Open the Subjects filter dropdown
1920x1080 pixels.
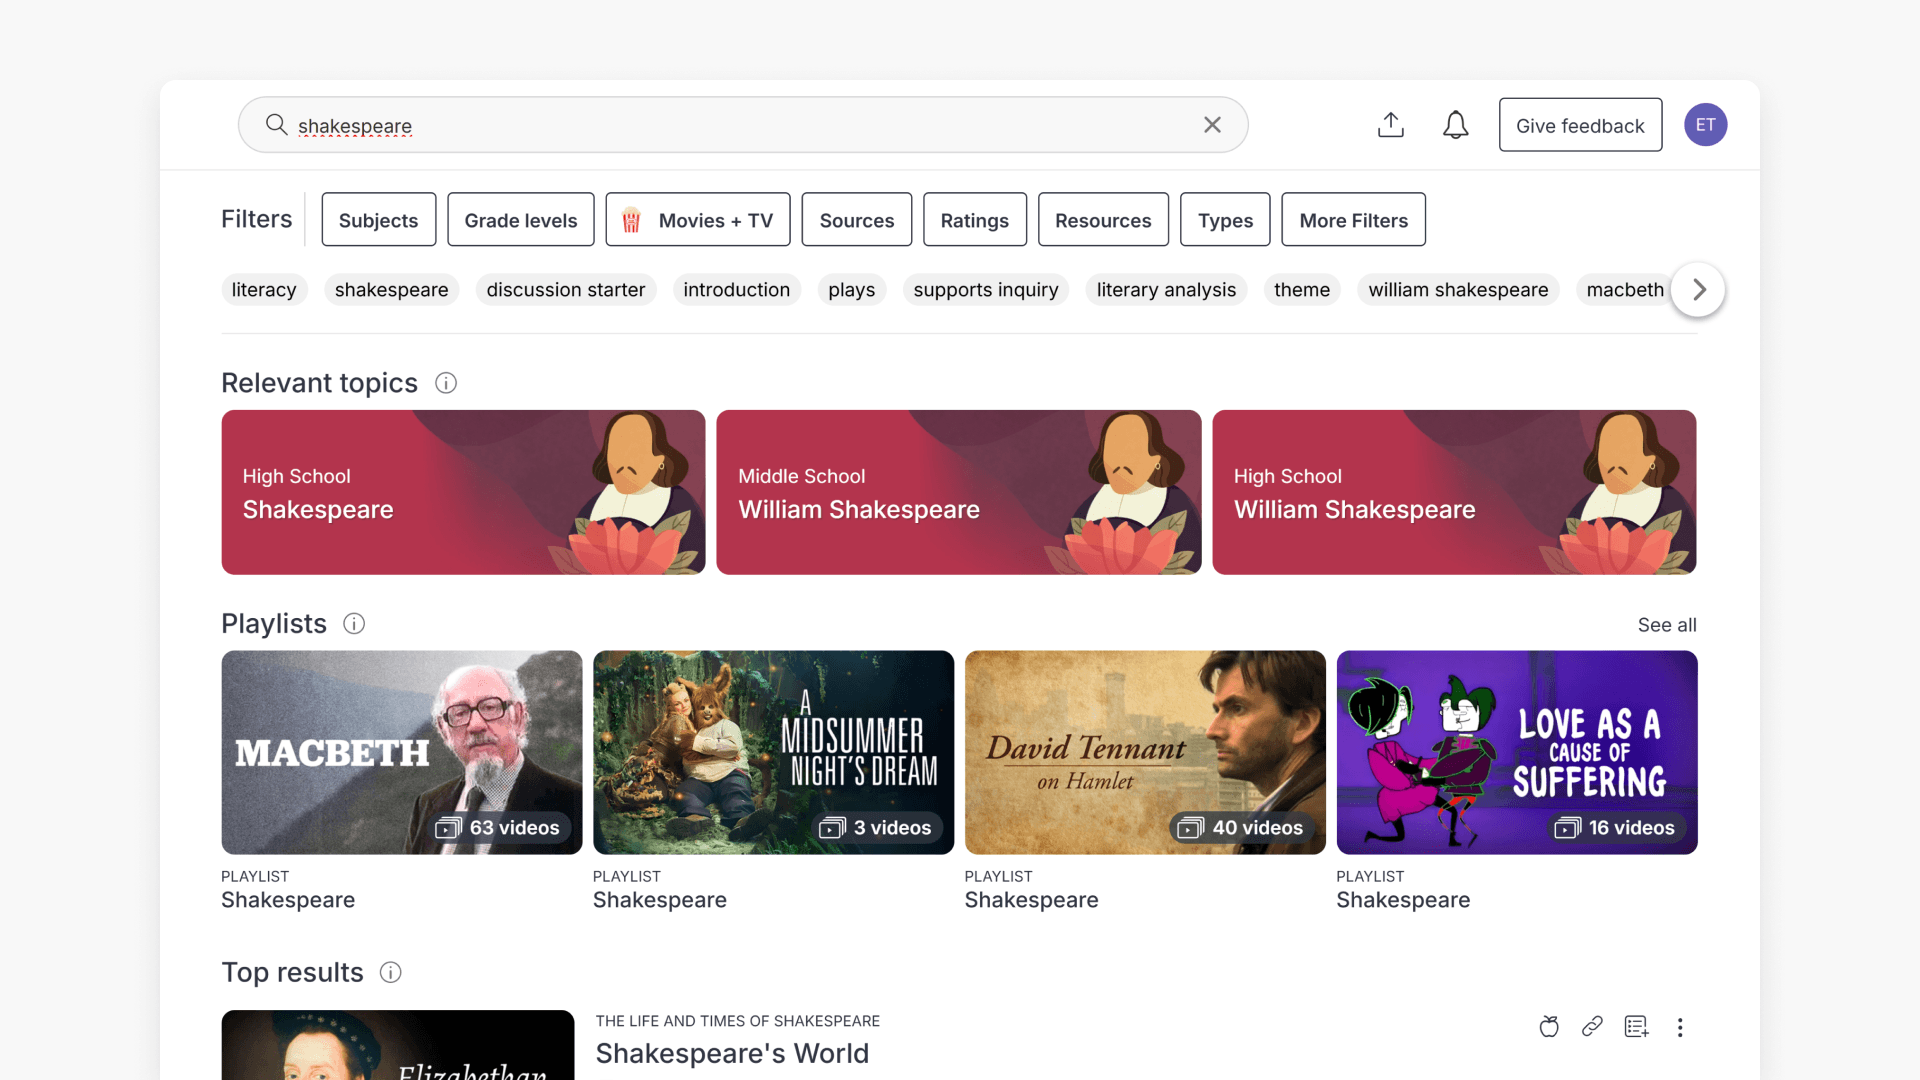click(378, 220)
